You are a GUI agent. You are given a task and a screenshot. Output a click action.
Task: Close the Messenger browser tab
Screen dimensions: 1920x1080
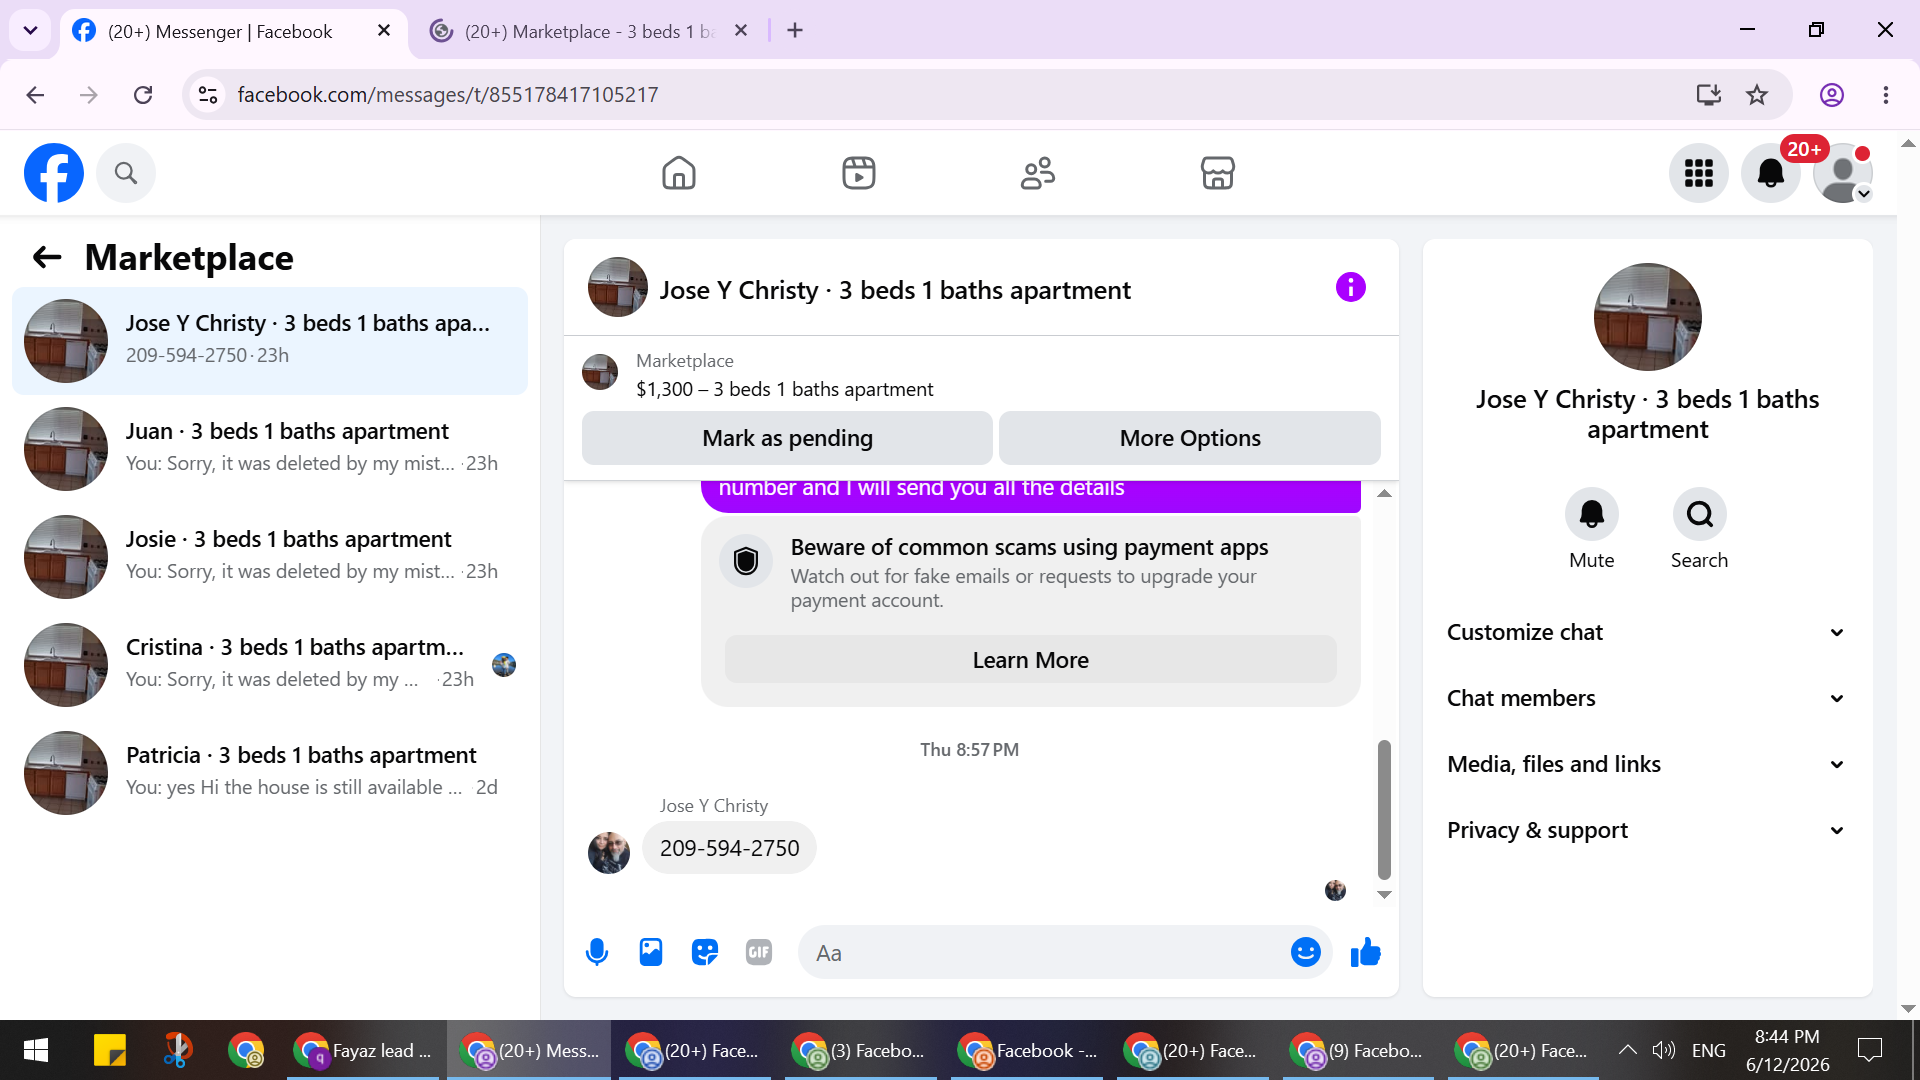click(x=384, y=31)
